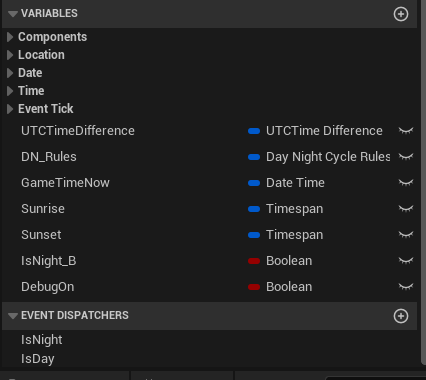Toggle the closed-eye visibility icon for IsNight_B
Screen dimensions: 426x380
pyautogui.click(x=406, y=261)
